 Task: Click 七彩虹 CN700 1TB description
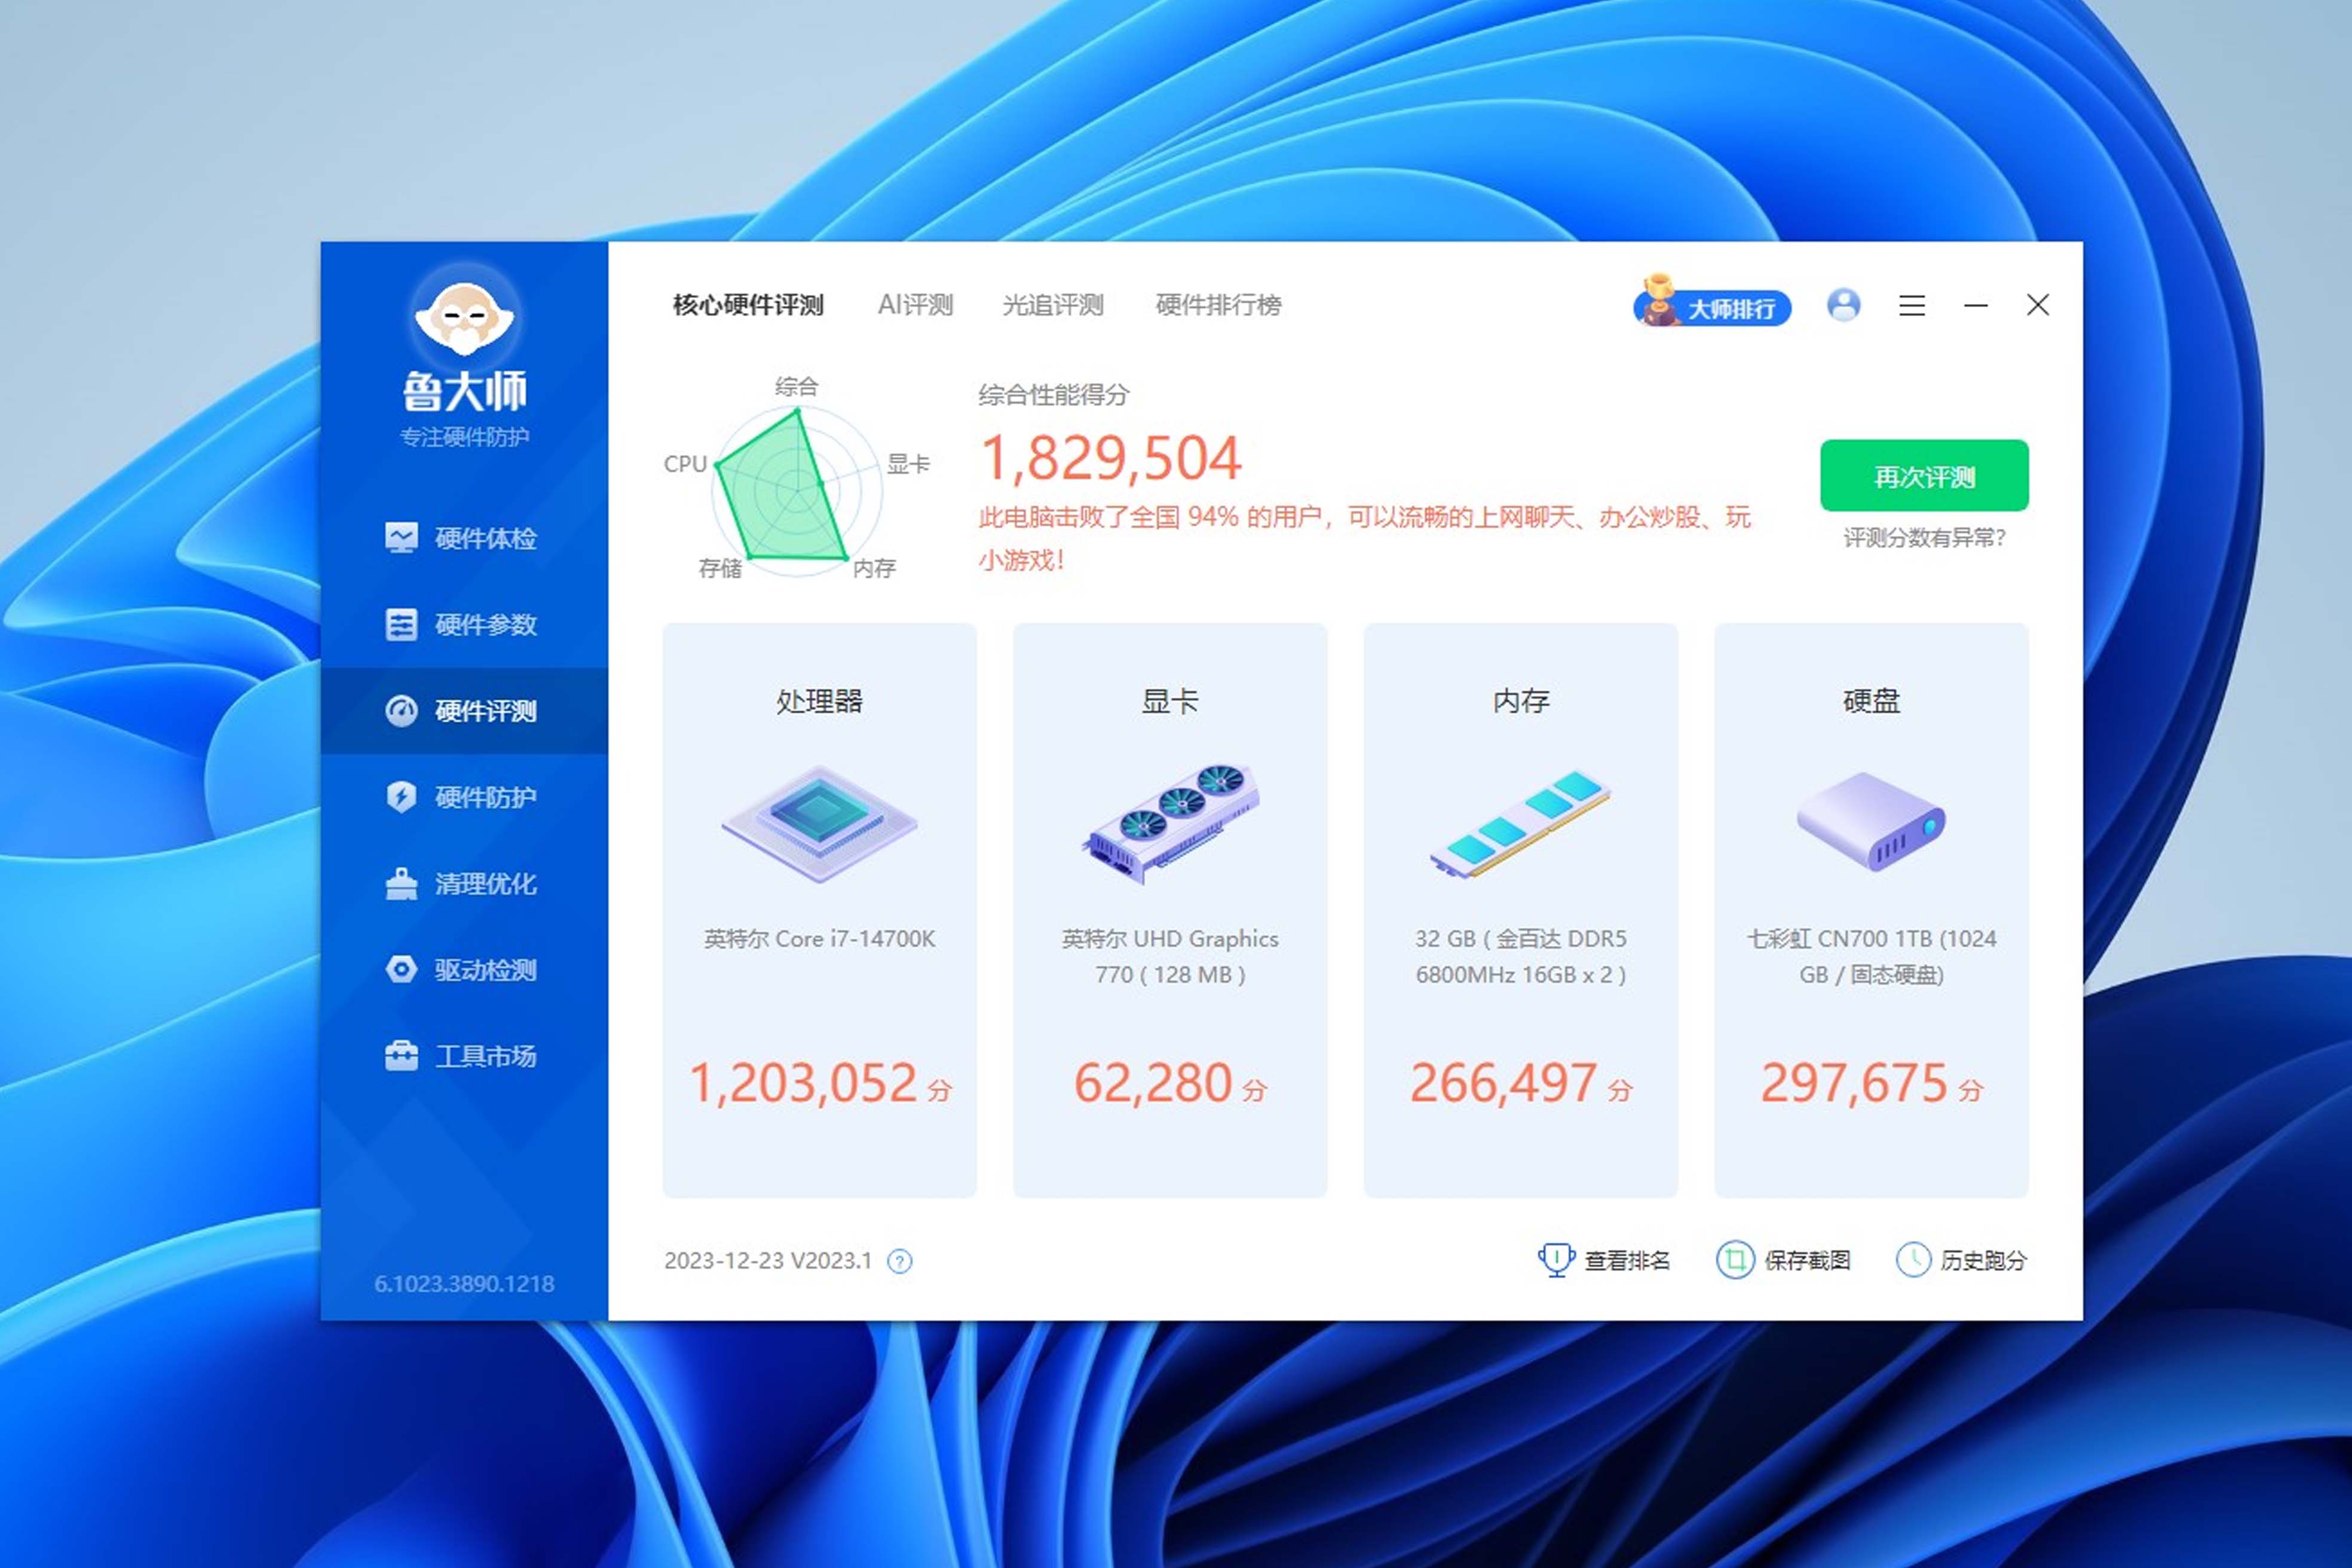click(x=1871, y=957)
